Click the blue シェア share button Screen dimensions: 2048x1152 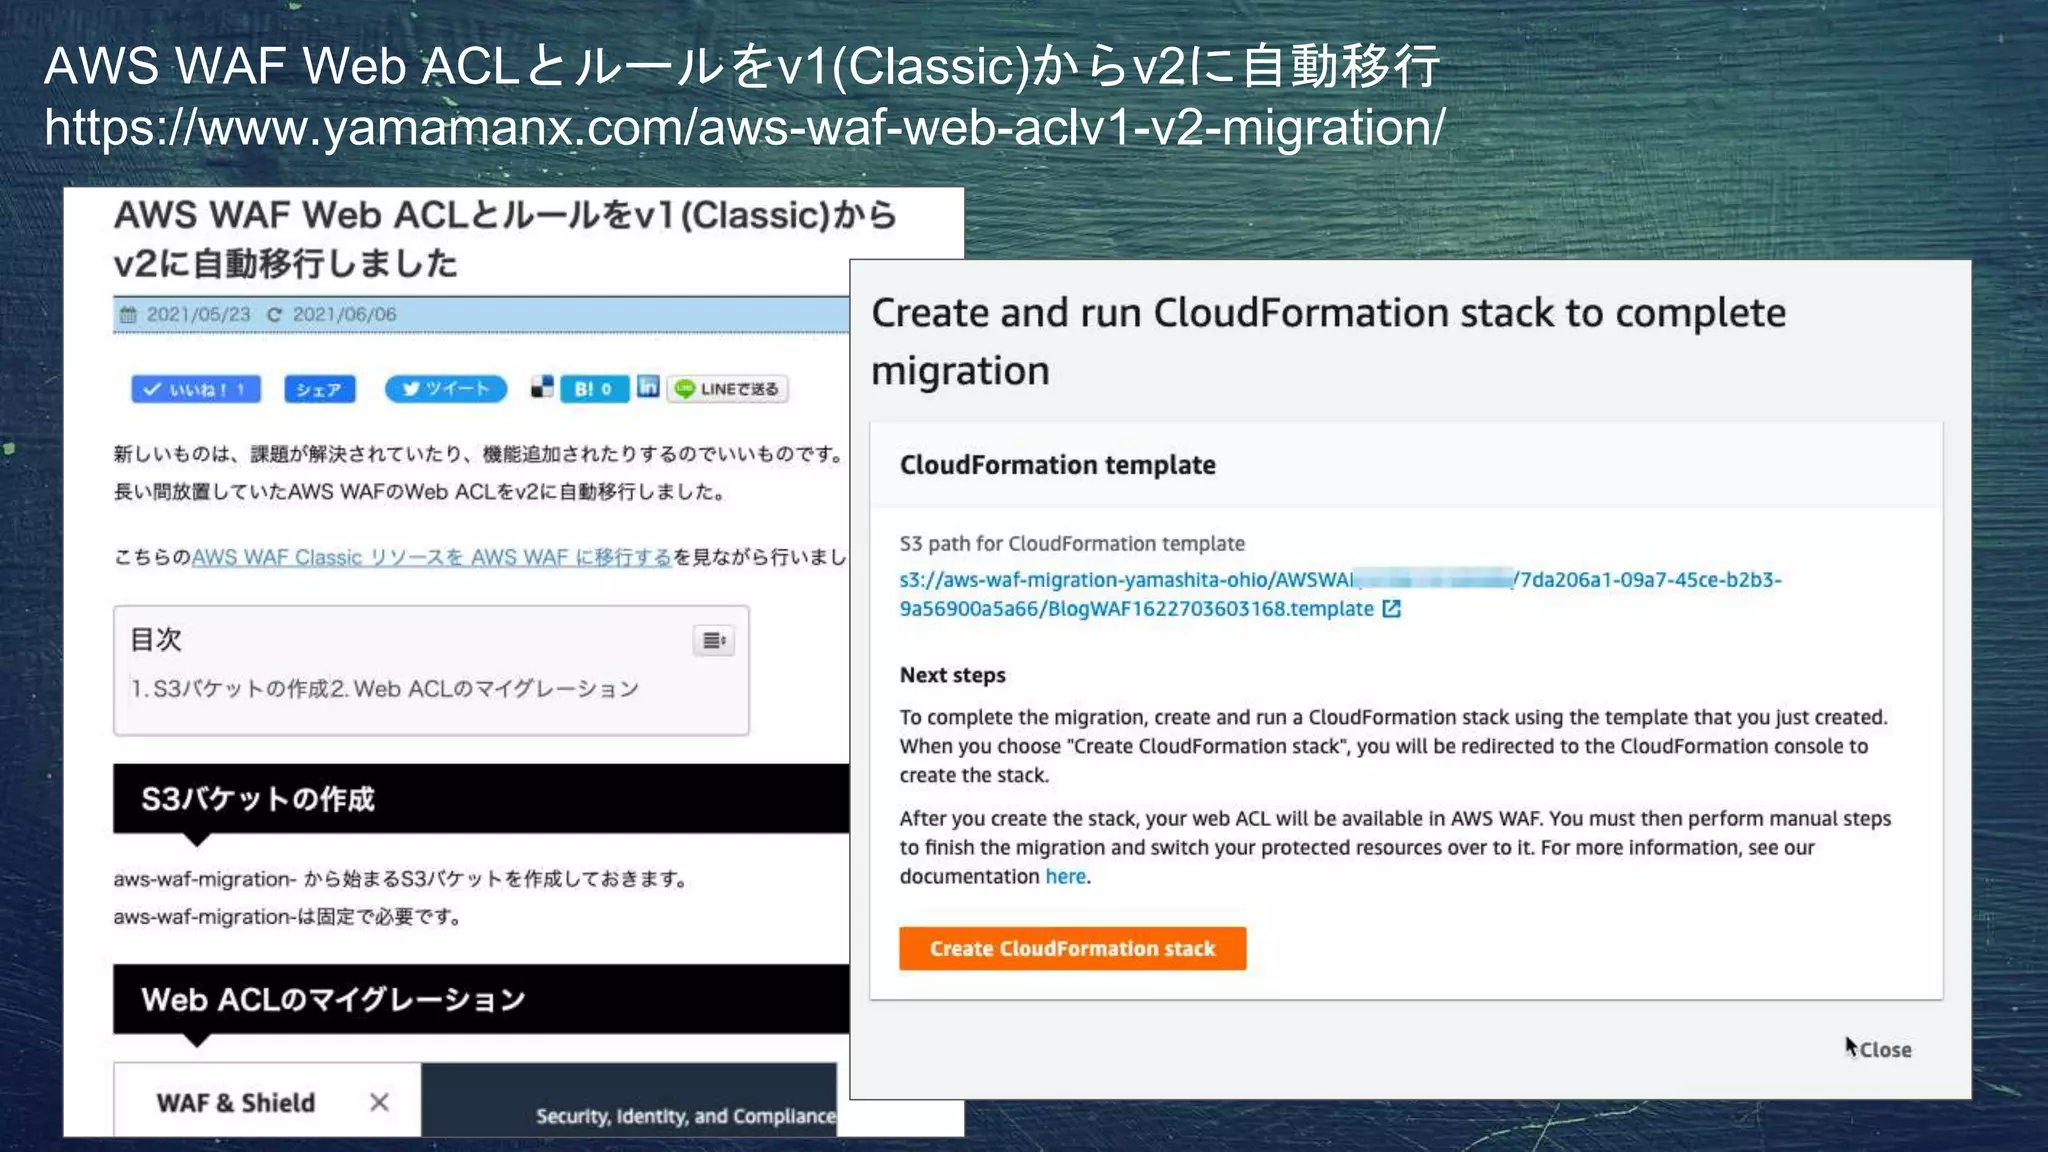tap(320, 389)
